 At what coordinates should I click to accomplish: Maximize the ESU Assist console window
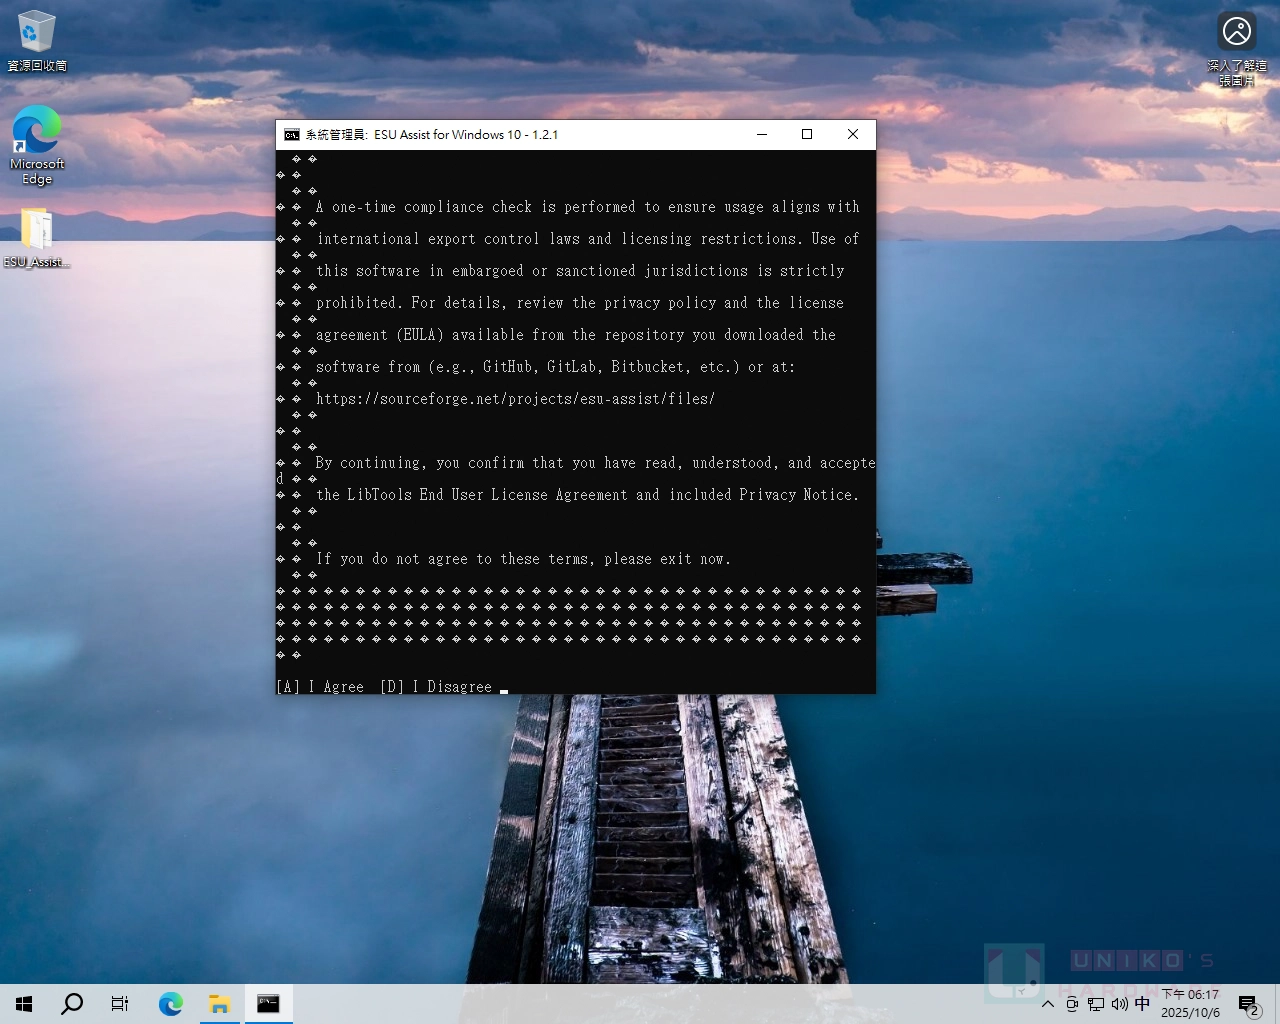tap(807, 135)
